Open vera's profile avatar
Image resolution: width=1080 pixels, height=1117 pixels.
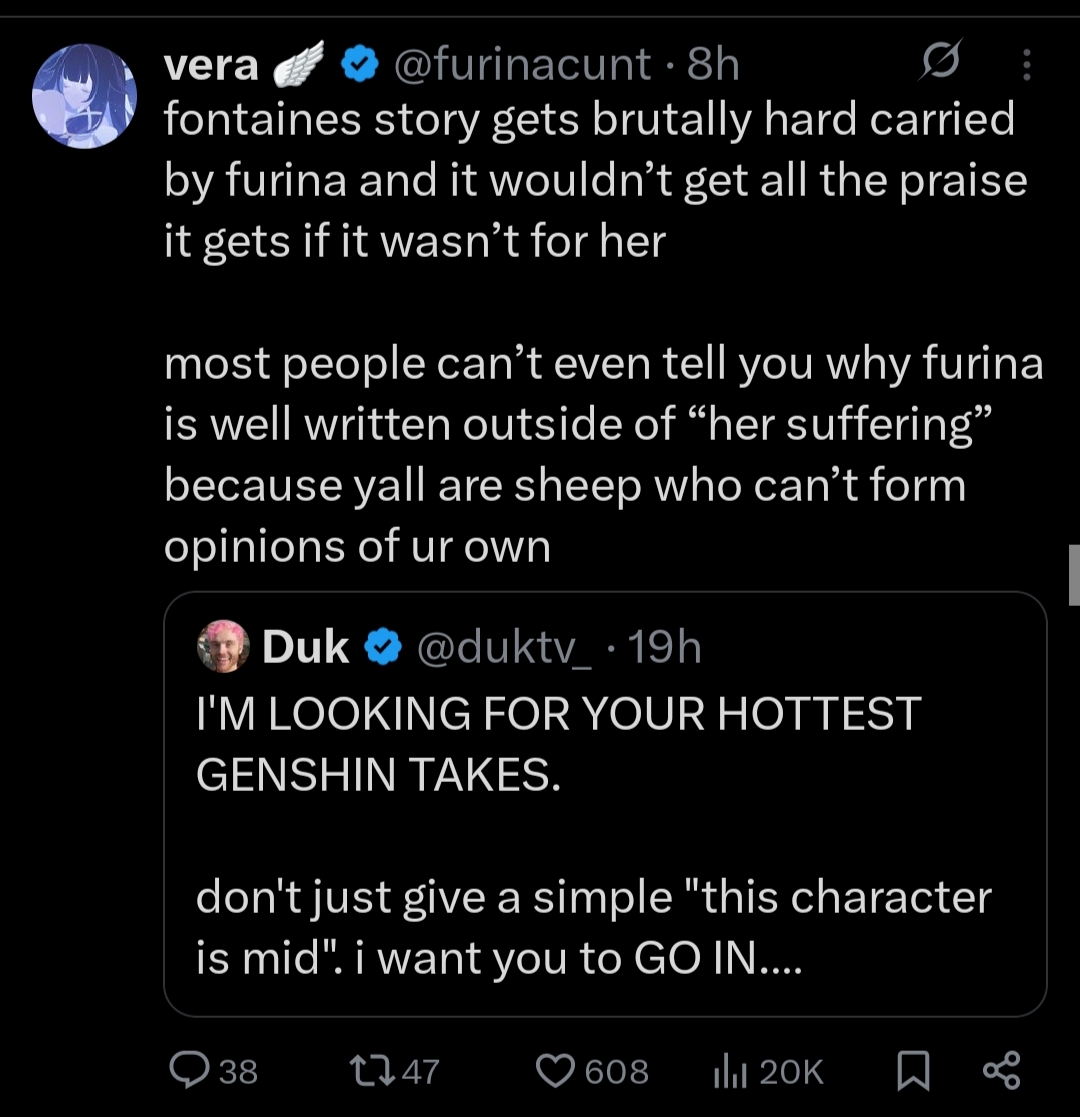click(84, 96)
